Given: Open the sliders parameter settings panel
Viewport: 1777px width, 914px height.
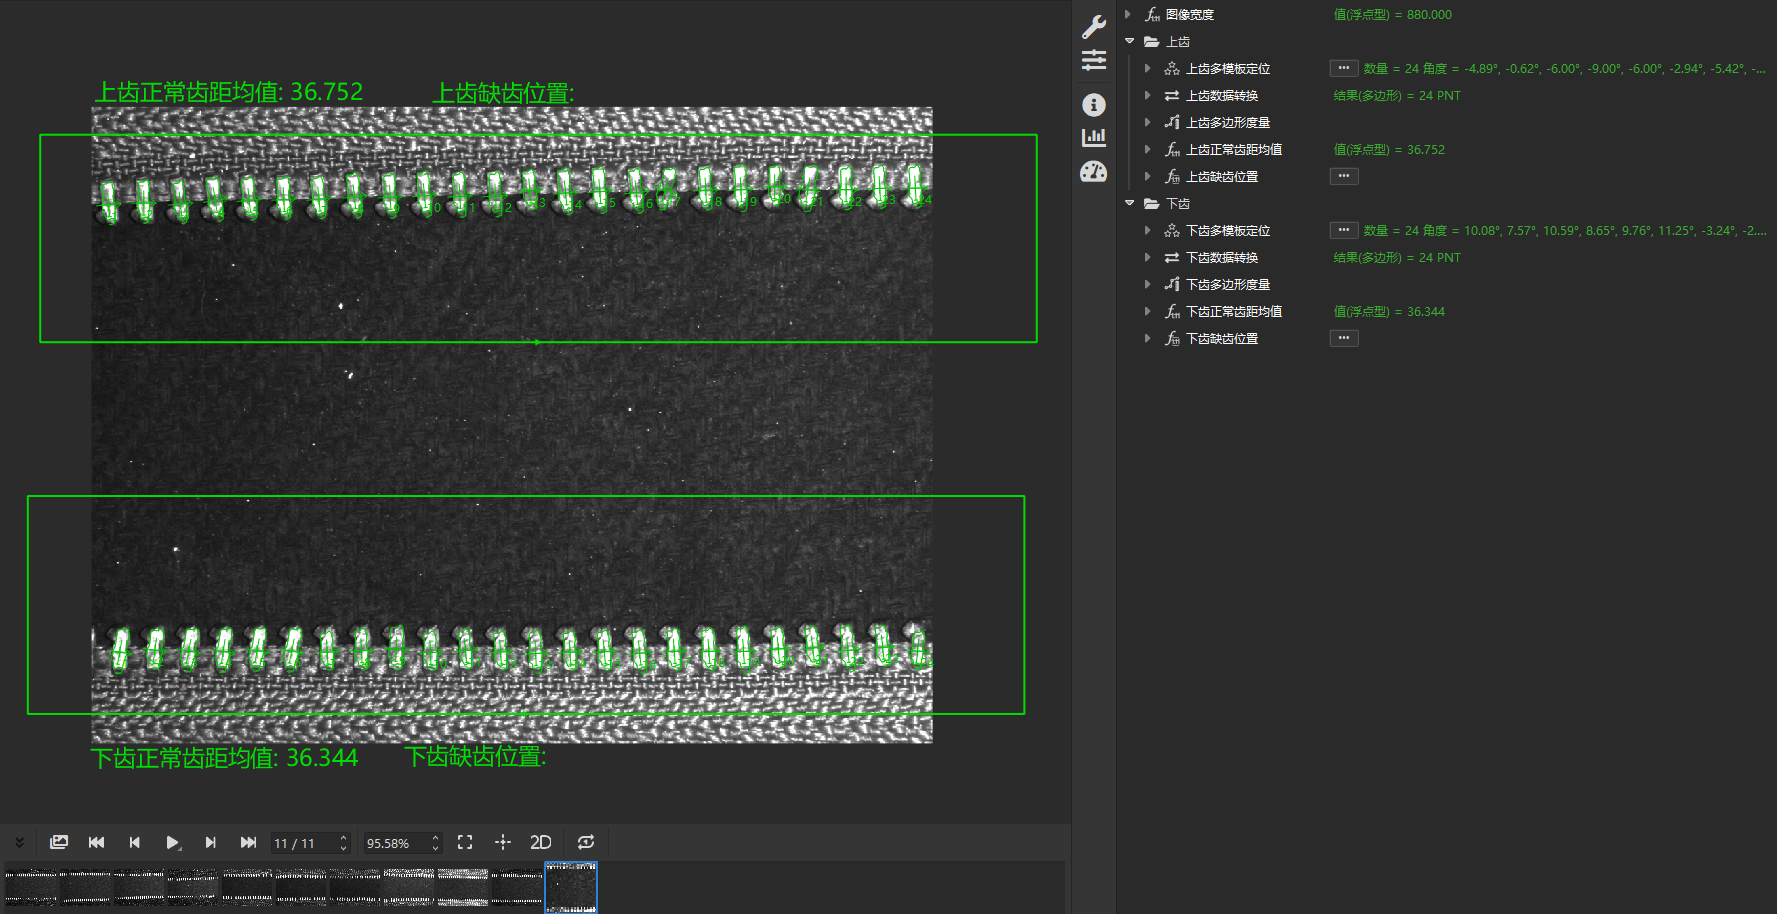Looking at the screenshot, I should [1094, 61].
